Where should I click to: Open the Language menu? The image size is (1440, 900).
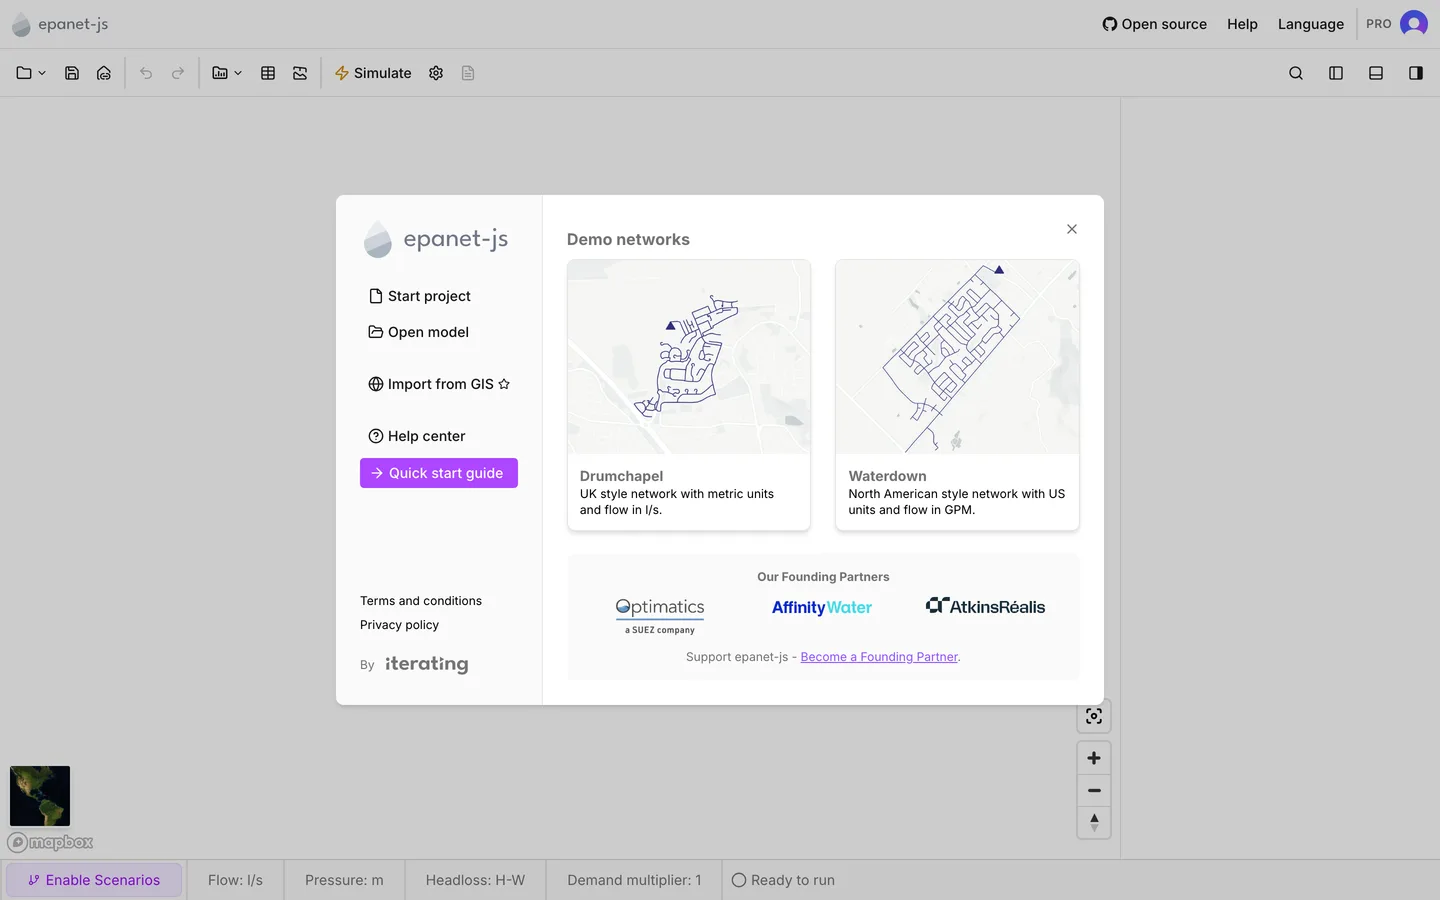[1311, 24]
